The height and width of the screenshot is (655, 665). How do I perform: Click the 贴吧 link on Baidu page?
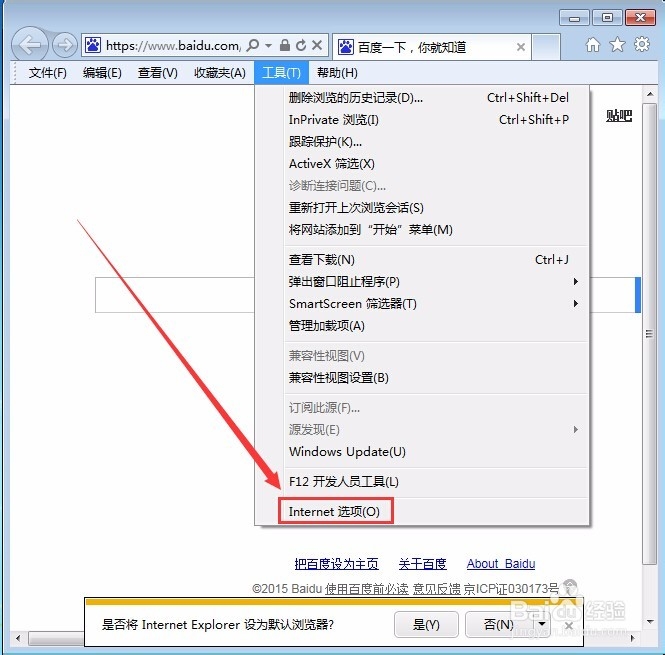click(619, 116)
